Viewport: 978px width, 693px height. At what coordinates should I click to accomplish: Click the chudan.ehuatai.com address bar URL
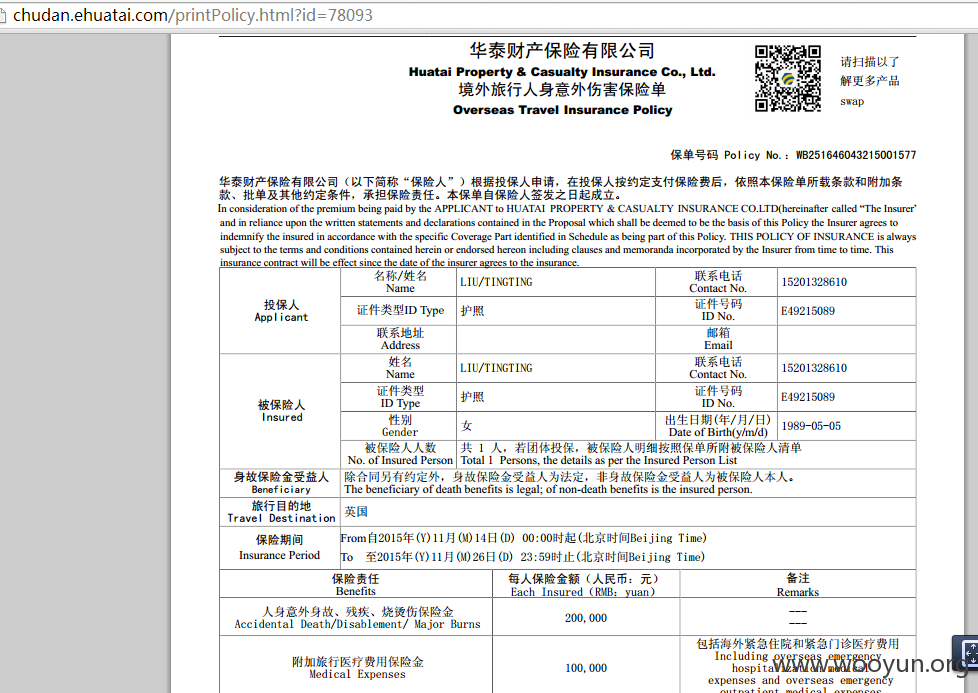pyautogui.click(x=193, y=15)
